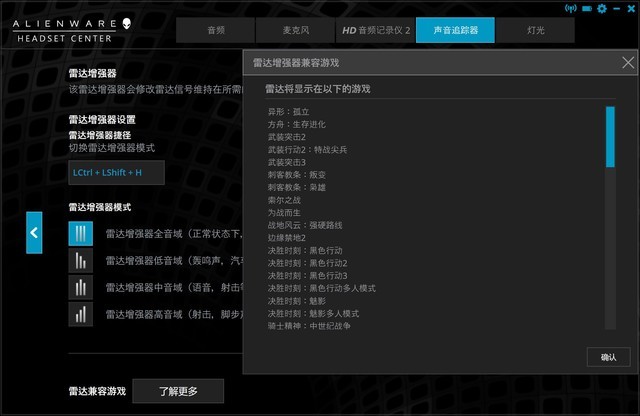Viewport: 640px width, 416px height.
Task: Click the game entry 索尔之战
Action: (284, 200)
